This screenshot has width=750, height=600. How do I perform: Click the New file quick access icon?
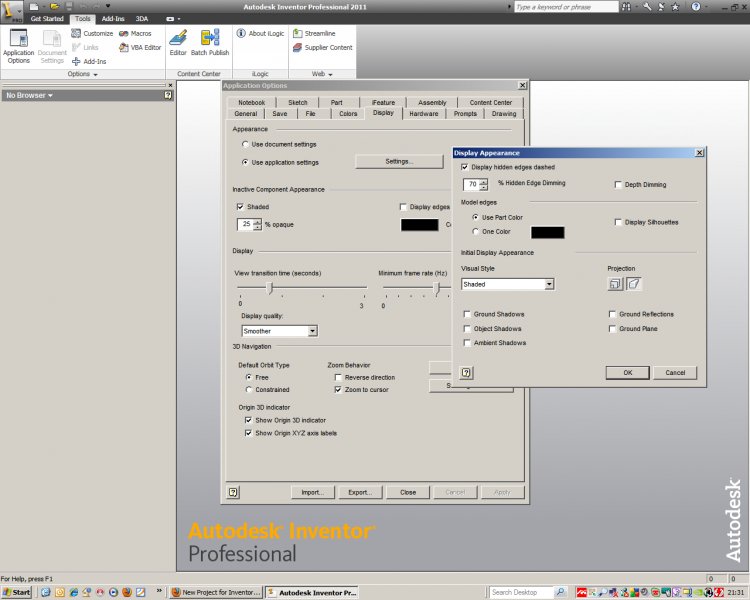click(x=34, y=6)
